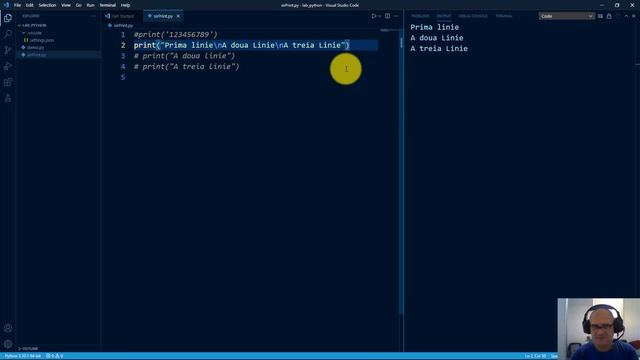Image resolution: width=640 pixels, height=360 pixels.
Task: Open the Testing flask view
Action: pyautogui.click(x=8, y=98)
